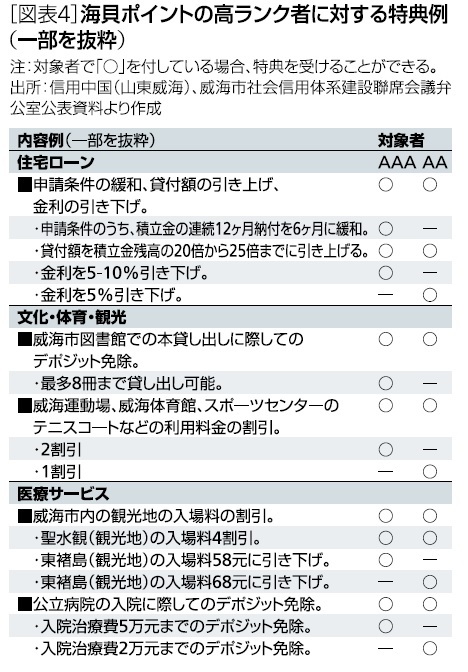Click the AAA circle for 最多8冊まで貸し出し可能

pos(386,383)
